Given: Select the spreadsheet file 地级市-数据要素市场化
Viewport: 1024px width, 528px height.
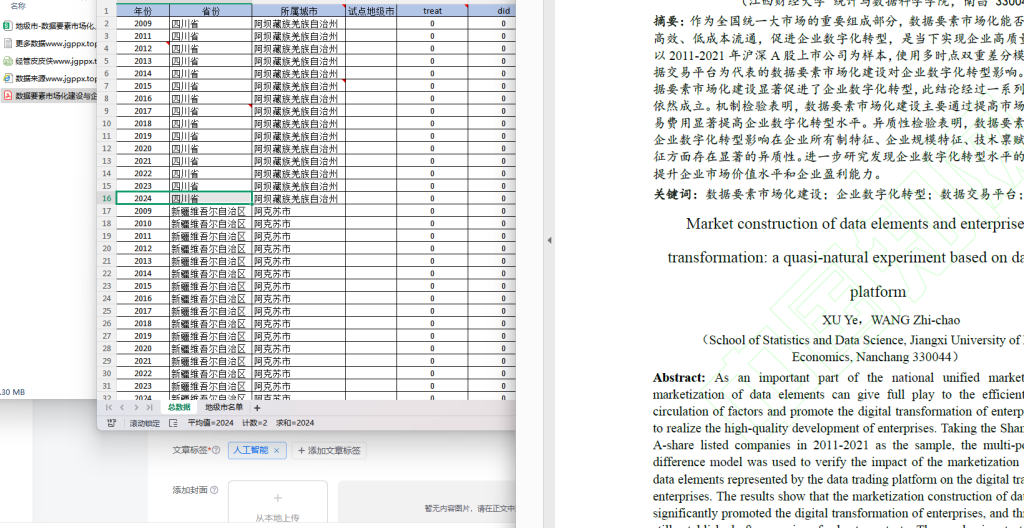Looking at the screenshot, I should click(x=50, y=25).
